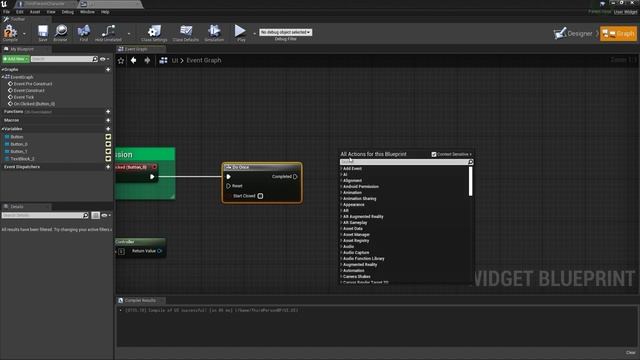
Task: Click the Do Once node's Completed output pin
Action: tap(295, 177)
